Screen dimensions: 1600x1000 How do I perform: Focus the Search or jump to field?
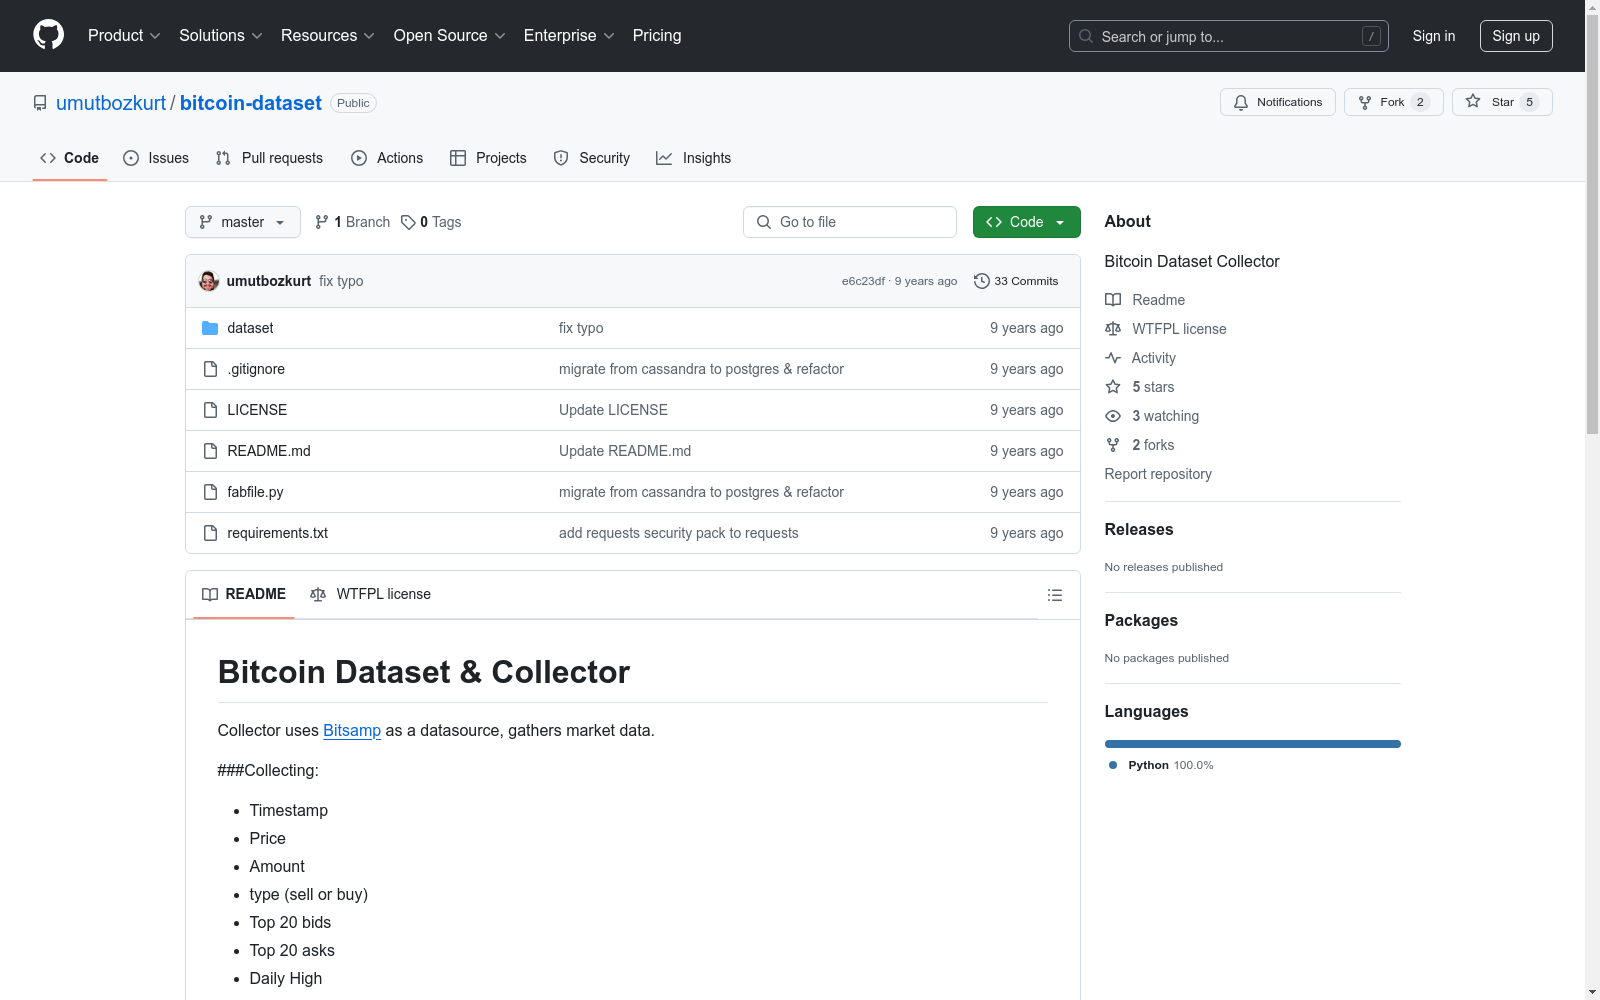point(1229,36)
